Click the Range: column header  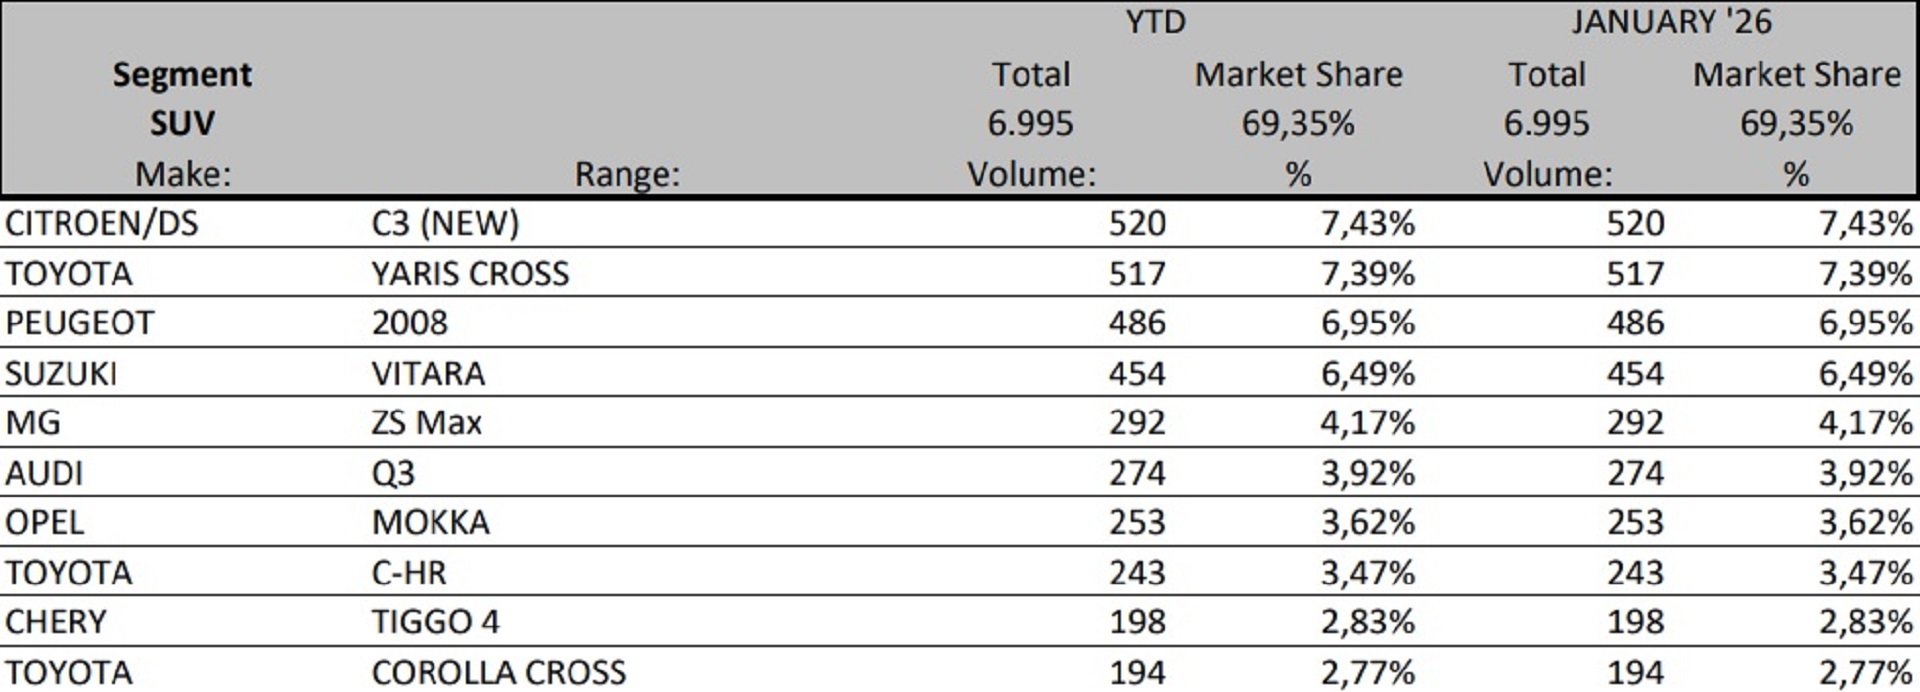[626, 175]
